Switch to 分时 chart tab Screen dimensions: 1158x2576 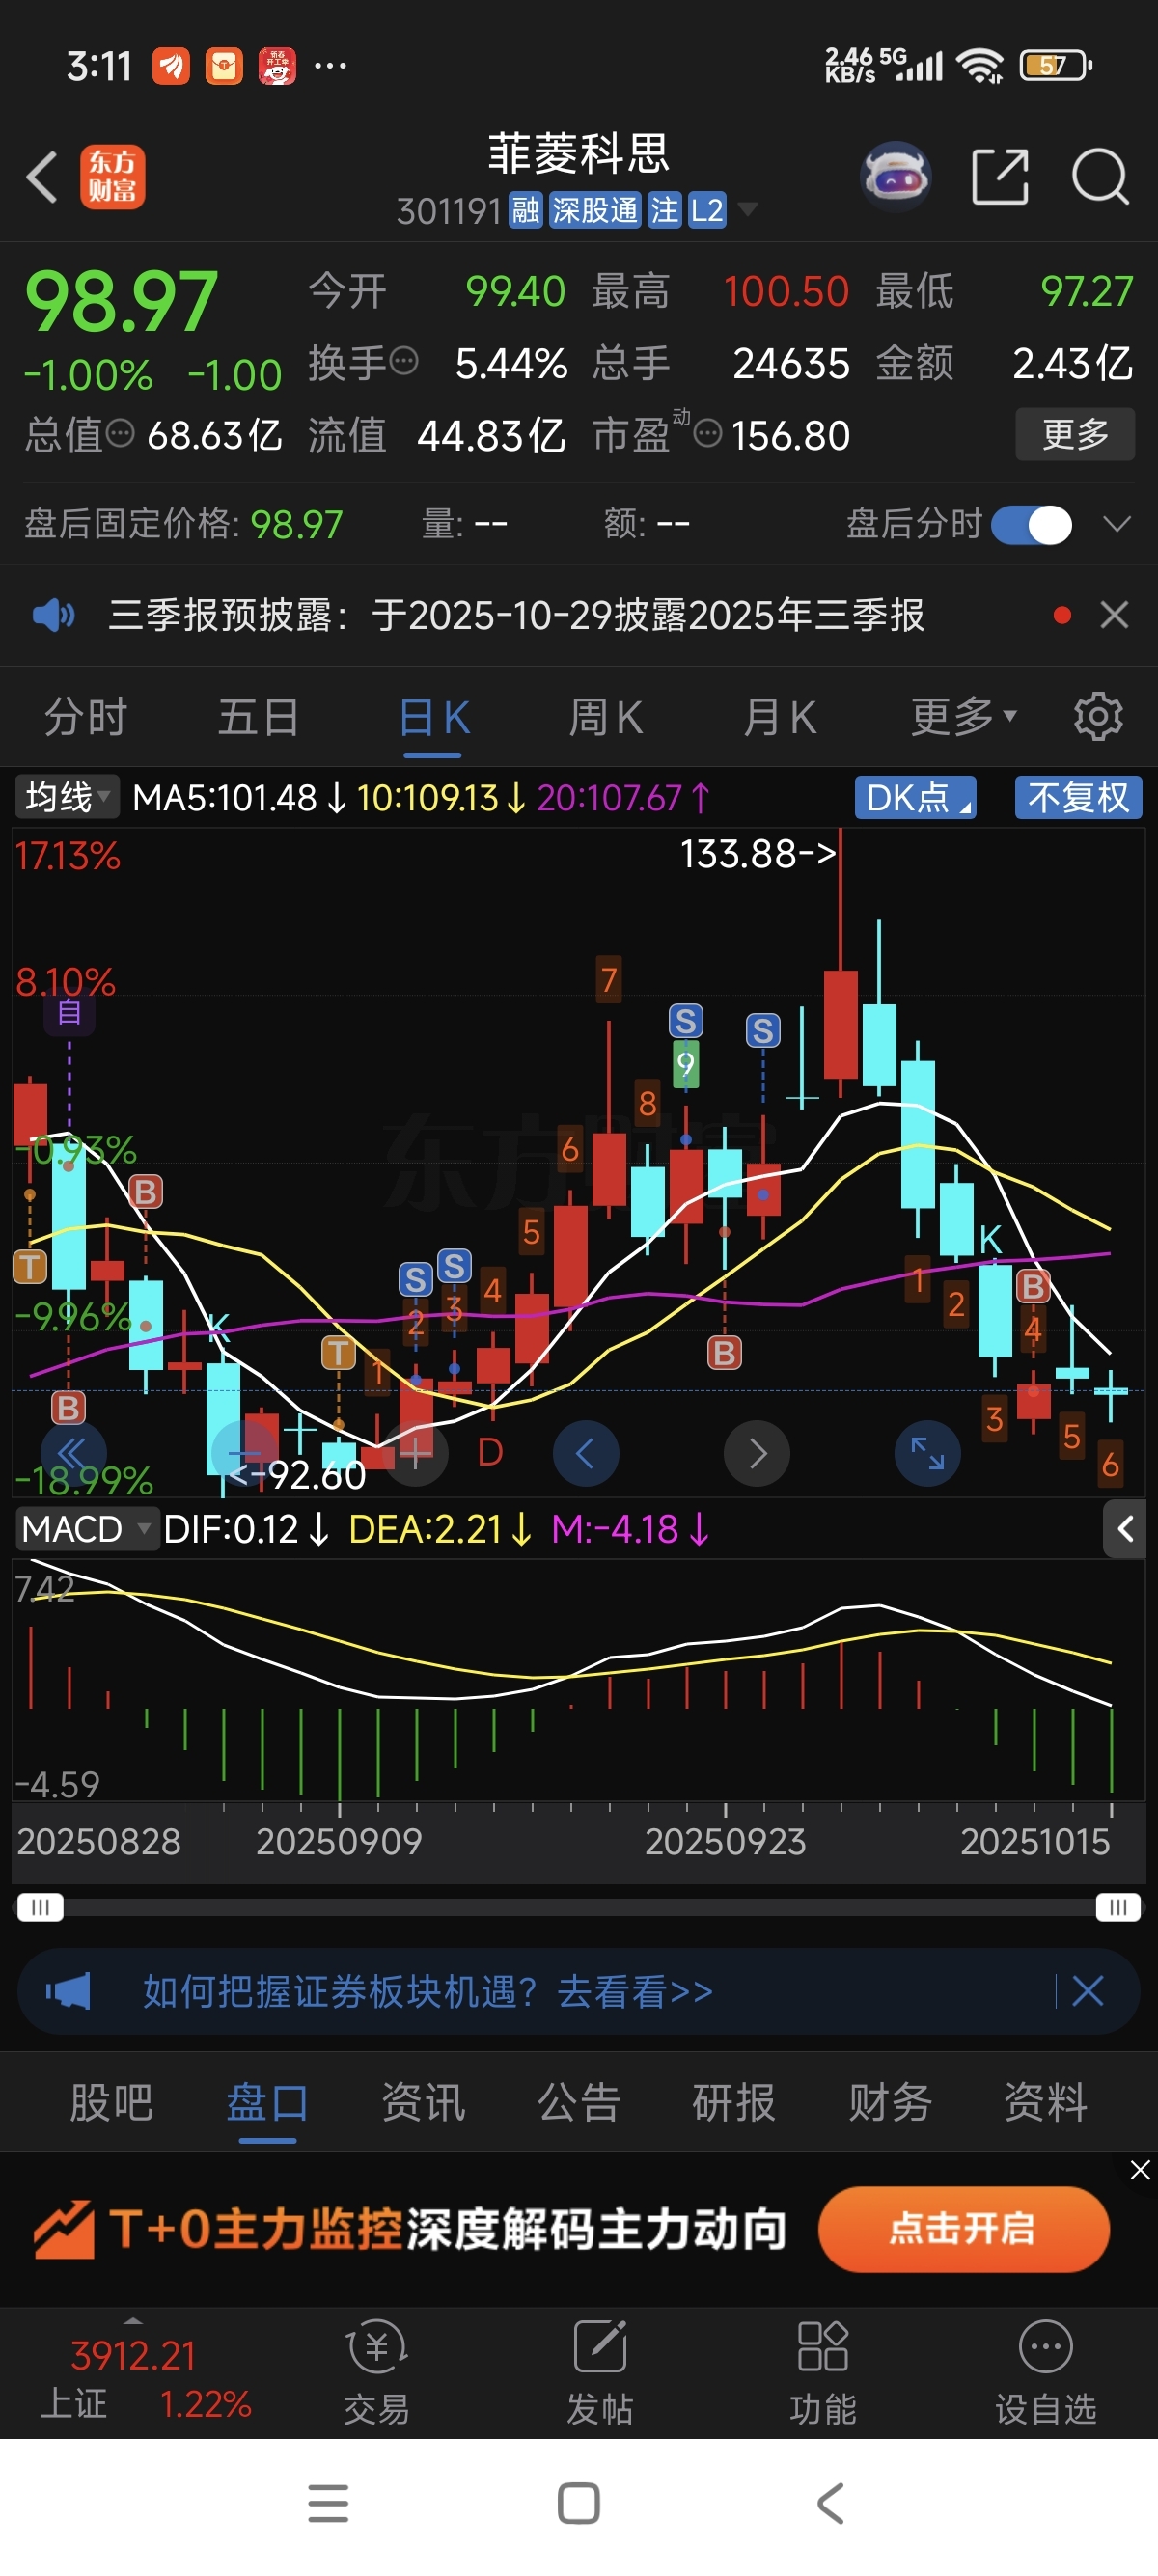tap(86, 717)
